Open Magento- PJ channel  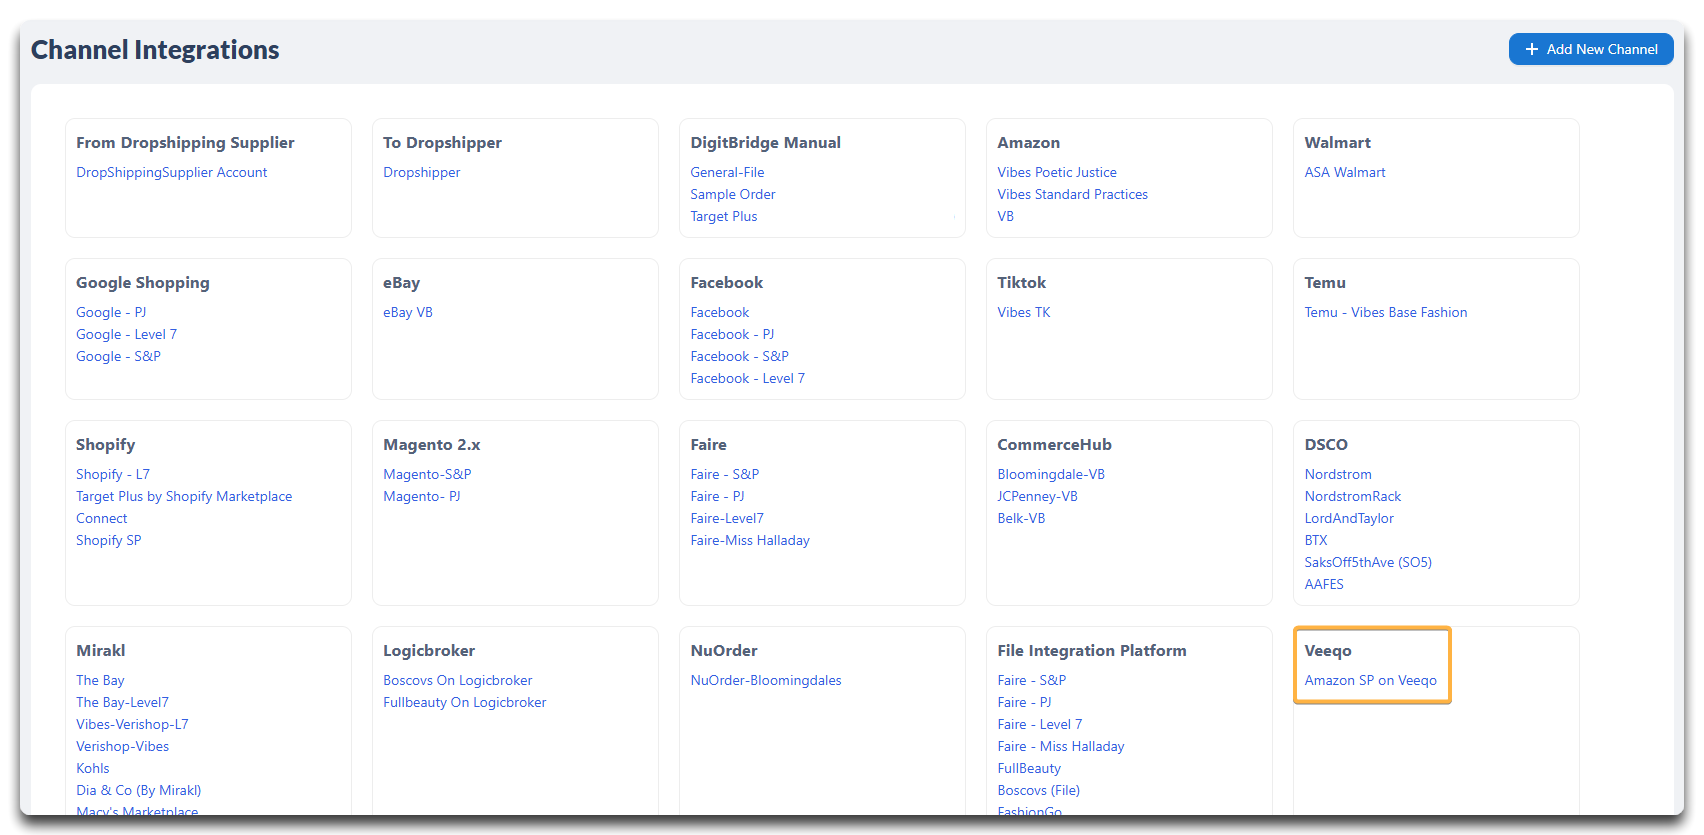tap(422, 496)
